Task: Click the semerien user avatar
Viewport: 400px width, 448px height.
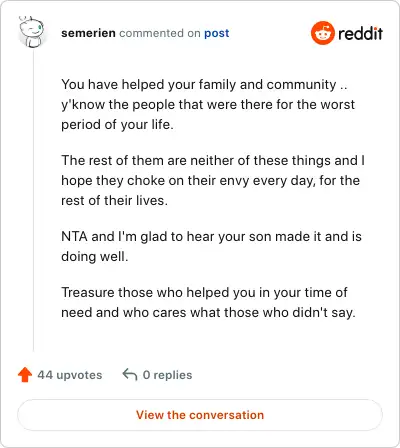Action: coord(31,32)
